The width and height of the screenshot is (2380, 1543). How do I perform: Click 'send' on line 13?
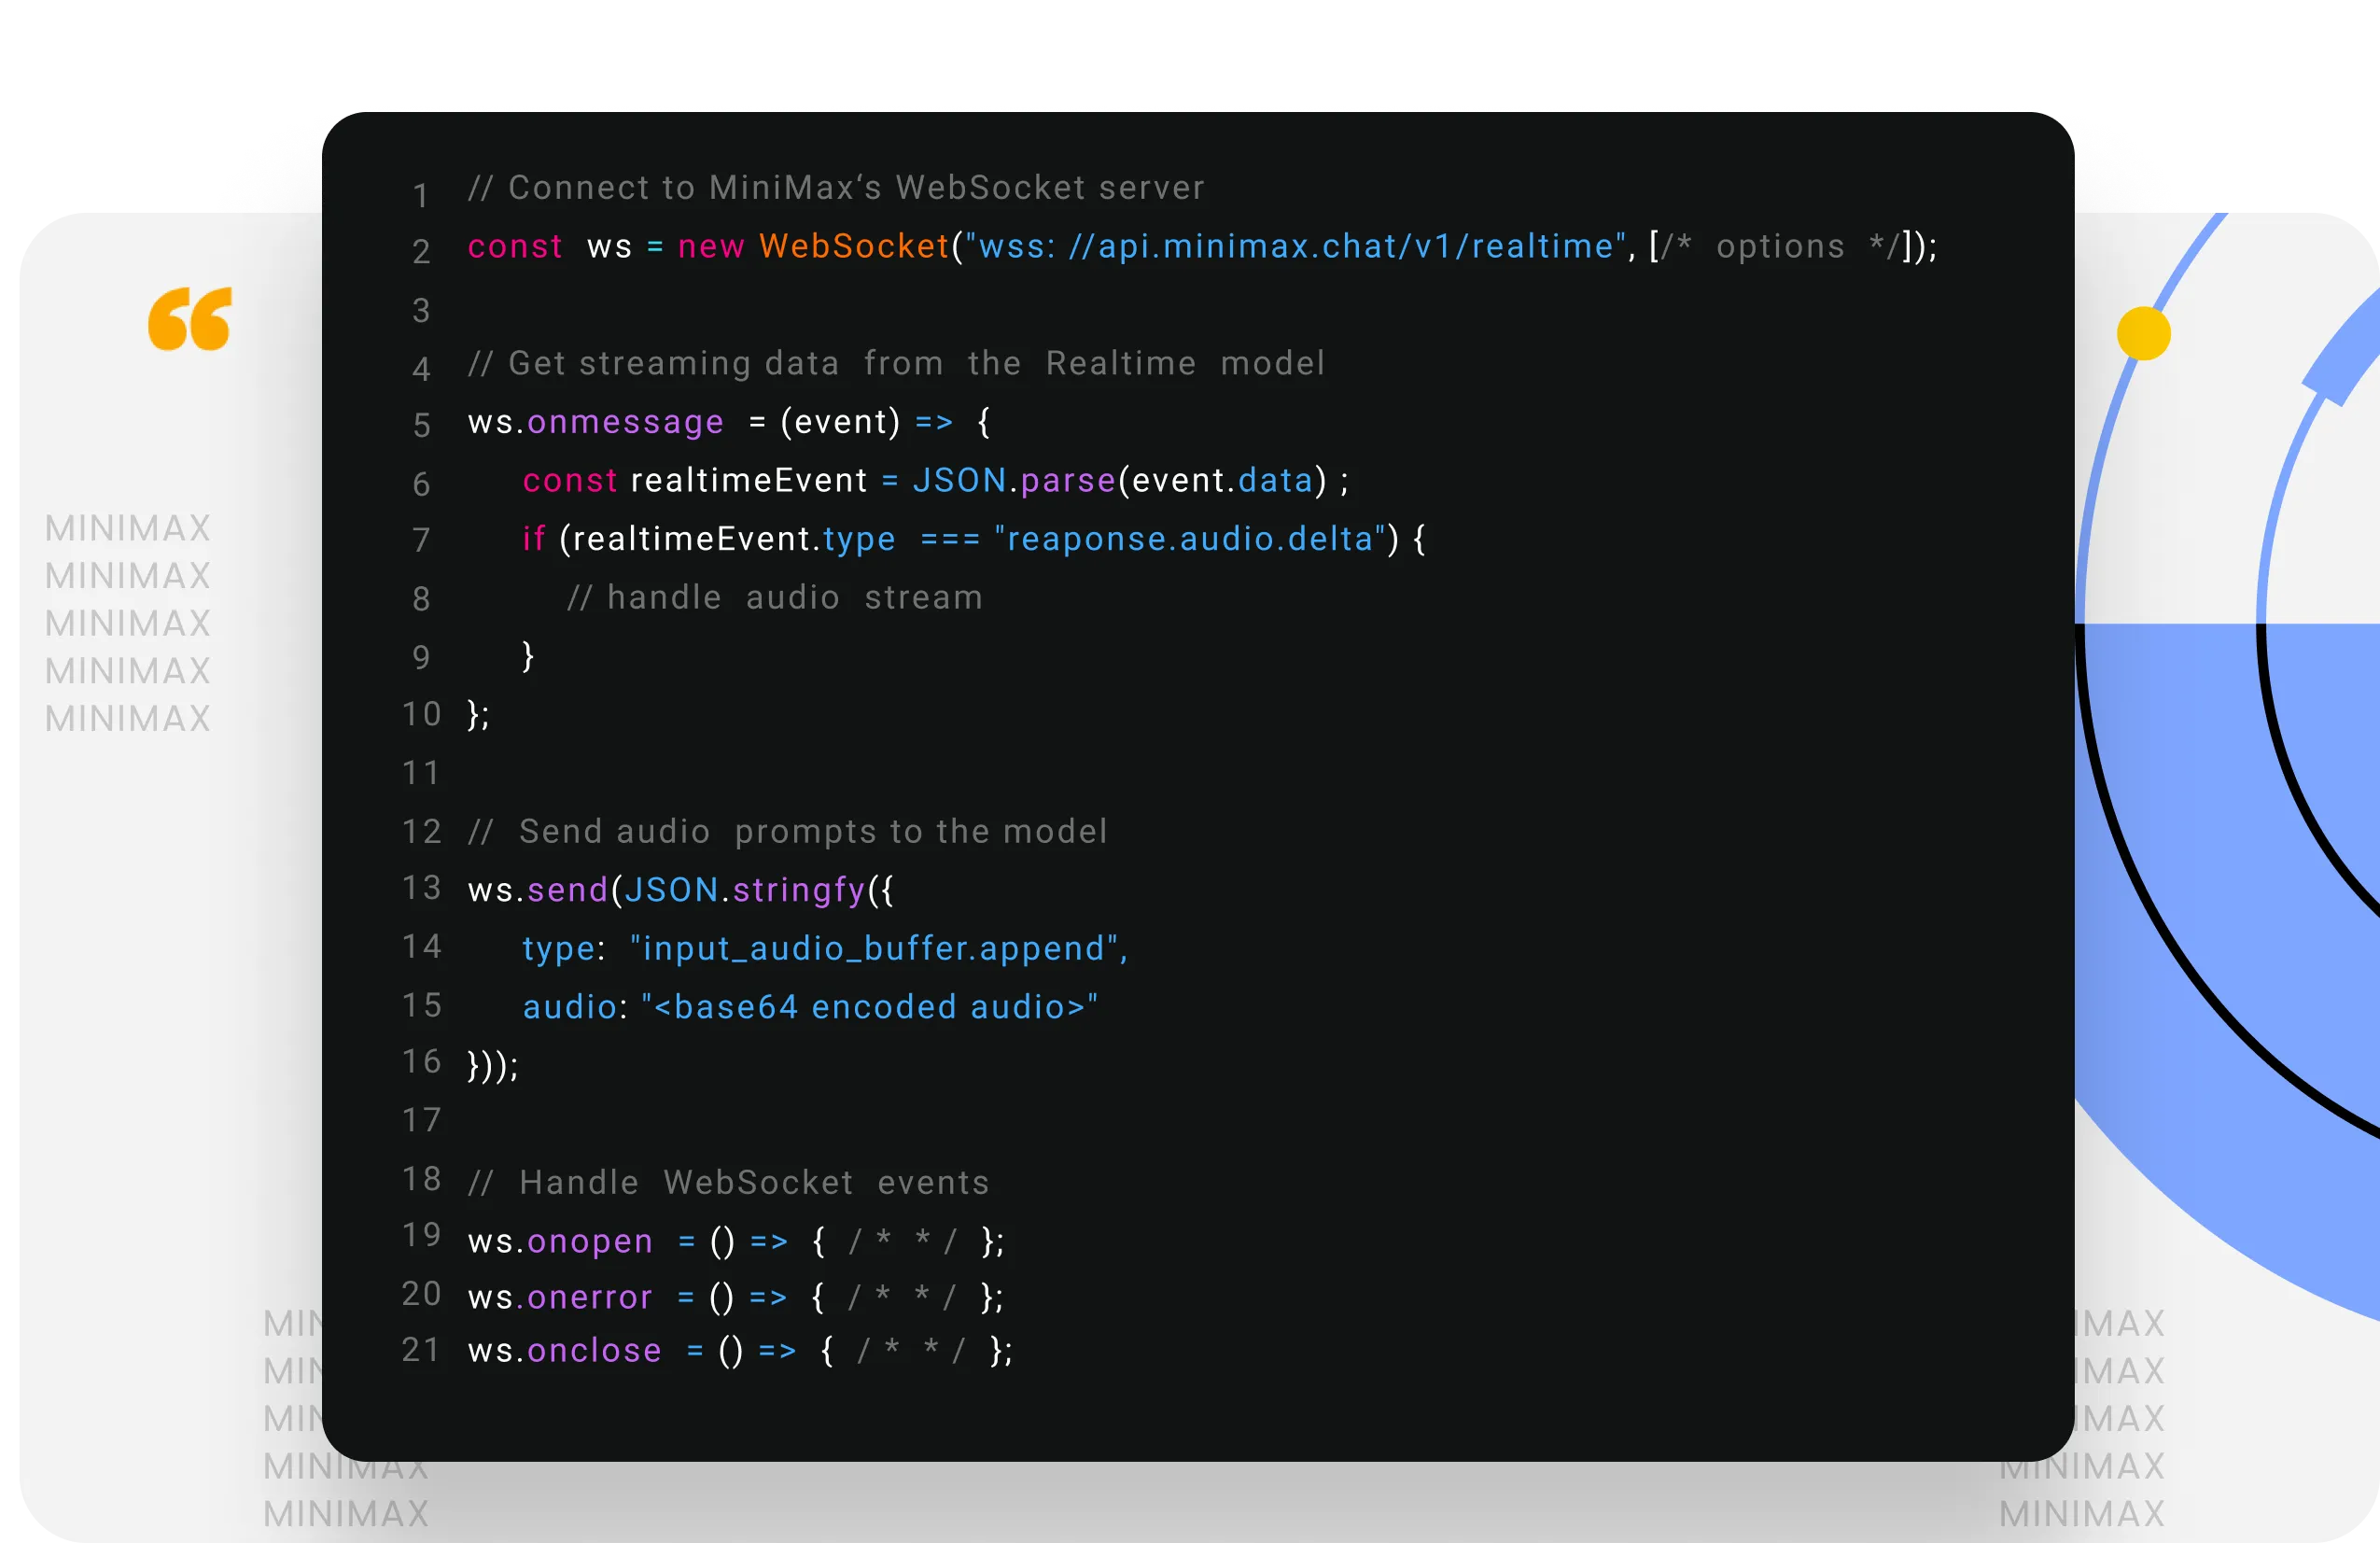tap(568, 891)
